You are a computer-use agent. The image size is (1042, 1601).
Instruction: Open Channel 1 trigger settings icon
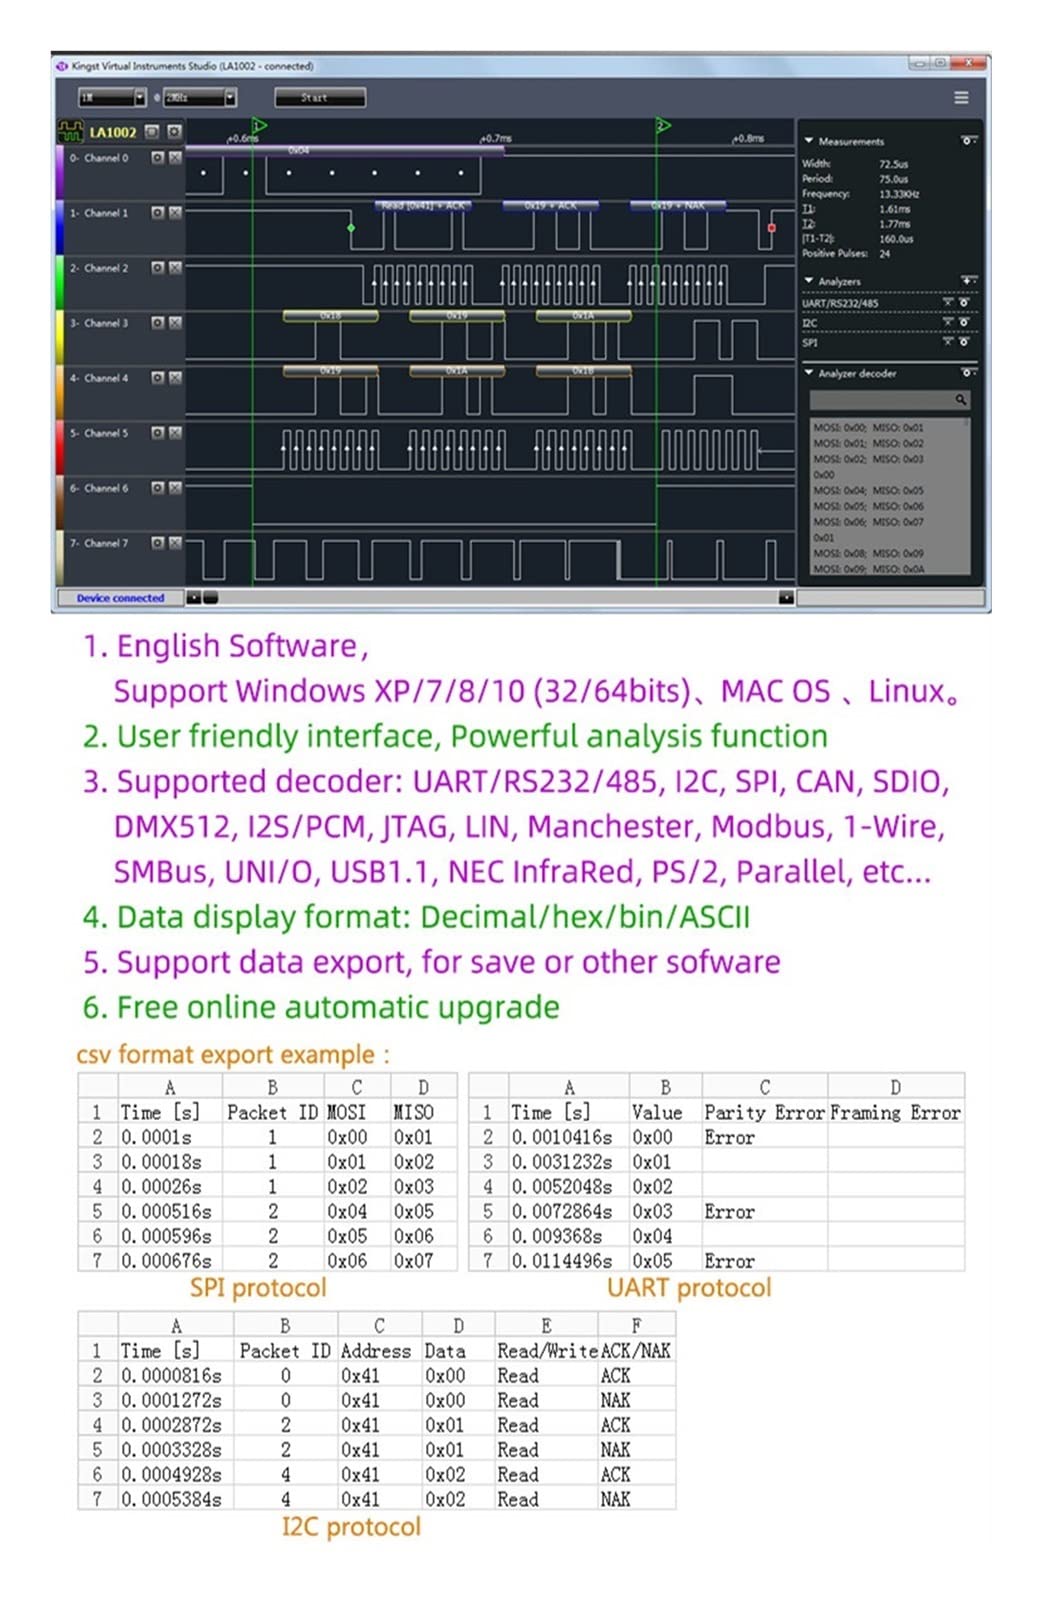pos(157,213)
